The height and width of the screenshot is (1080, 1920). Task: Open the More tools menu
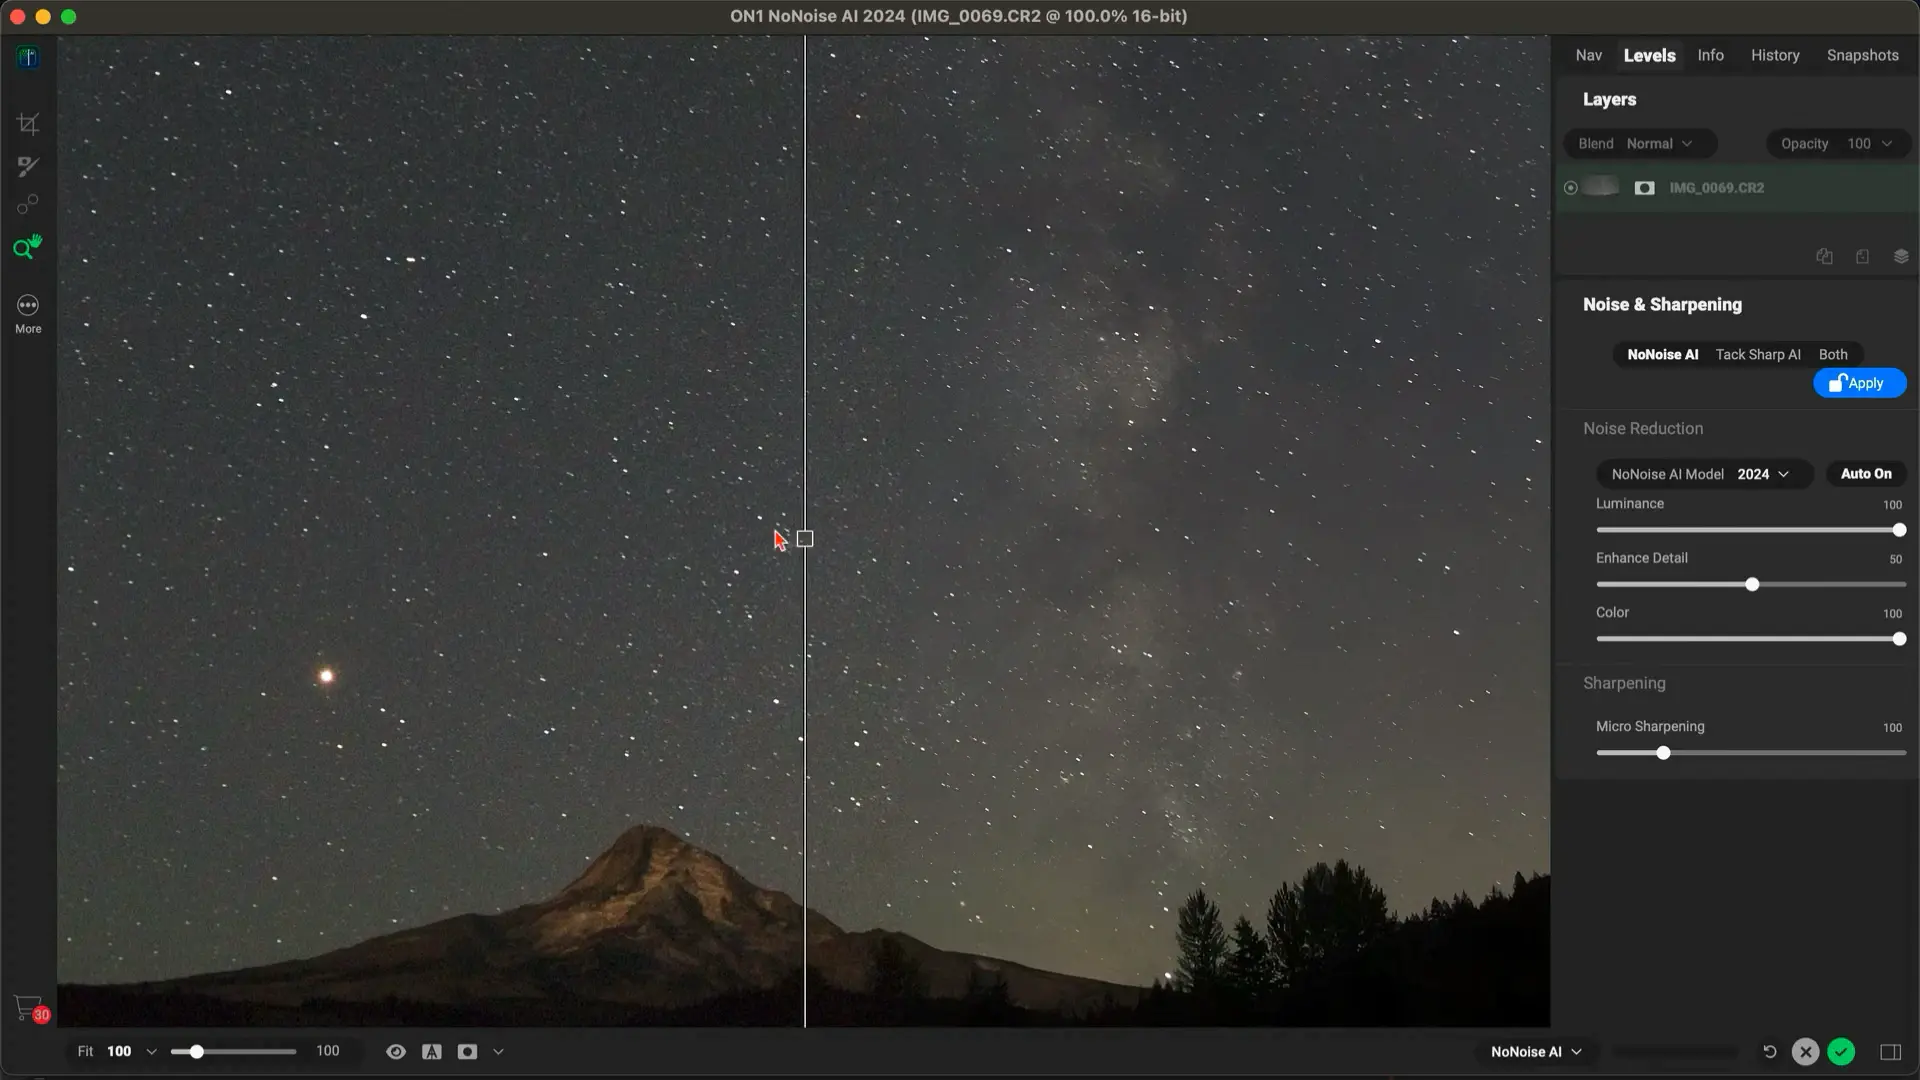coord(28,313)
